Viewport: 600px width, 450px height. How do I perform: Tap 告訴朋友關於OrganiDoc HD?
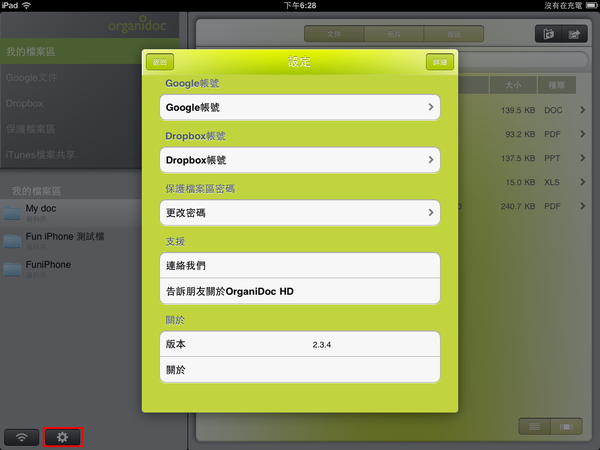point(300,292)
